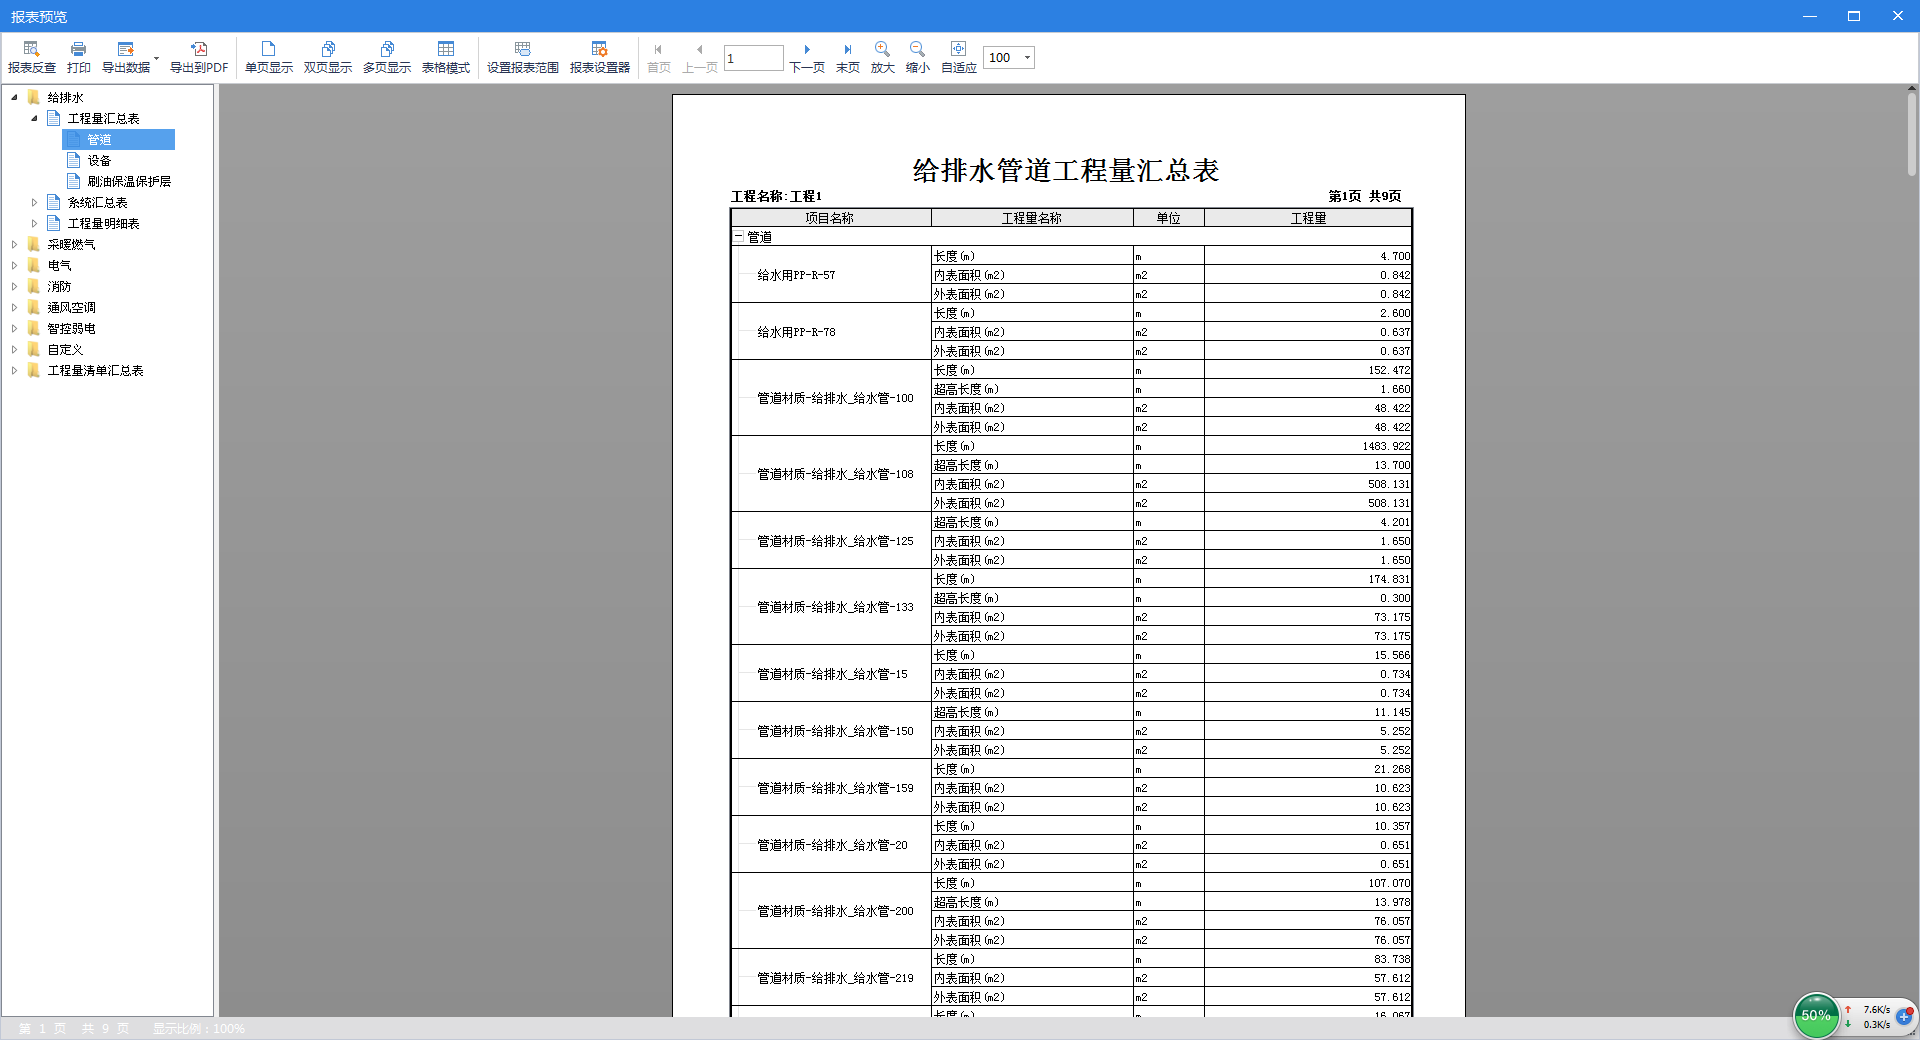Click 自适应 fit-to-window icon
Image resolution: width=1920 pixels, height=1040 pixels.
(958, 49)
